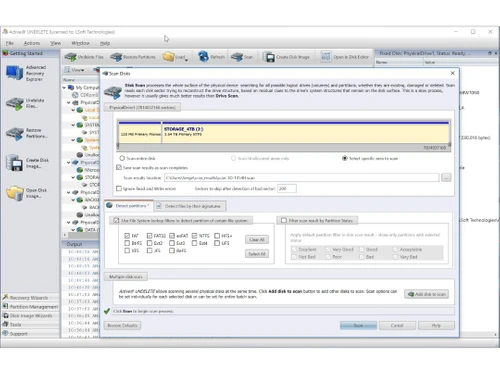Collapse first PhysicalDrive tree node
Screen dimensions: 500x375
68,102
